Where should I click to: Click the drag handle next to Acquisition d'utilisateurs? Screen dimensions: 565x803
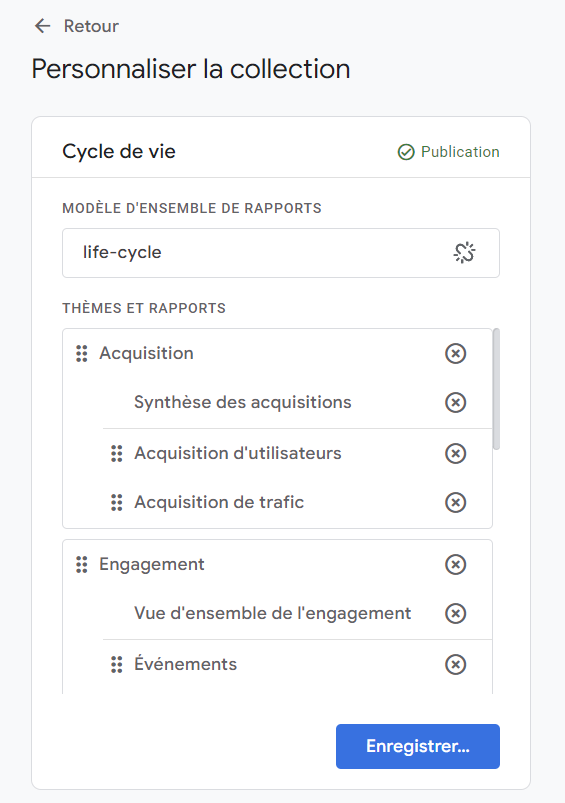click(x=117, y=453)
